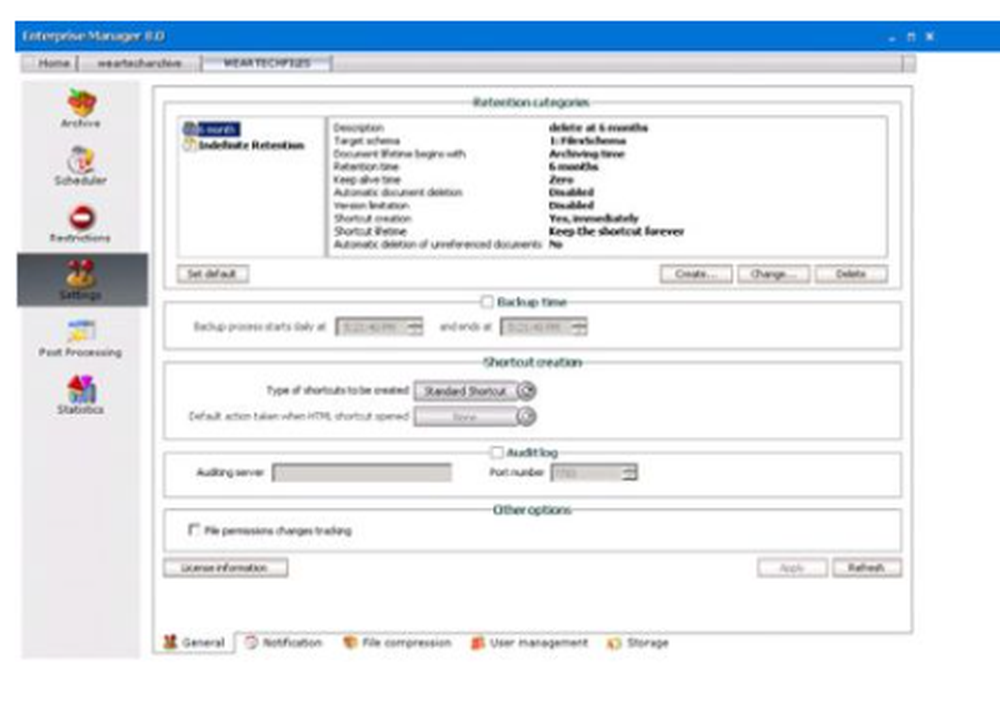This screenshot has height=702, width=1000.
Task: Select the Indefinite Retention category
Action: 244,145
